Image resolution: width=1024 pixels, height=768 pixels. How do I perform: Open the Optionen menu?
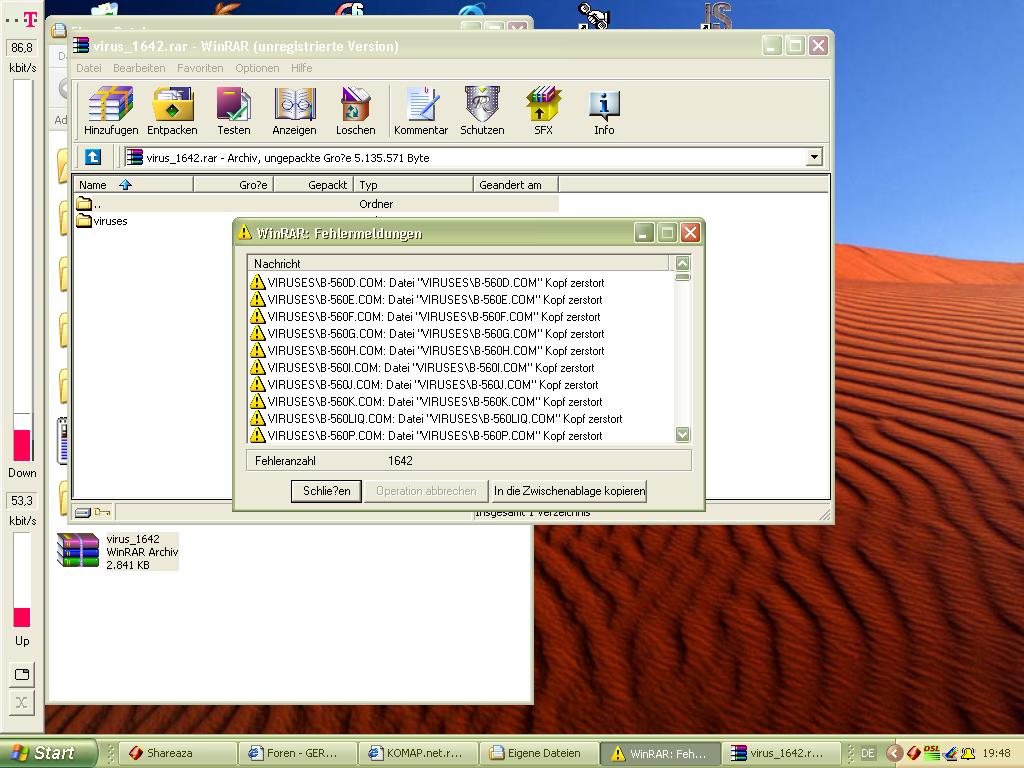click(x=257, y=68)
